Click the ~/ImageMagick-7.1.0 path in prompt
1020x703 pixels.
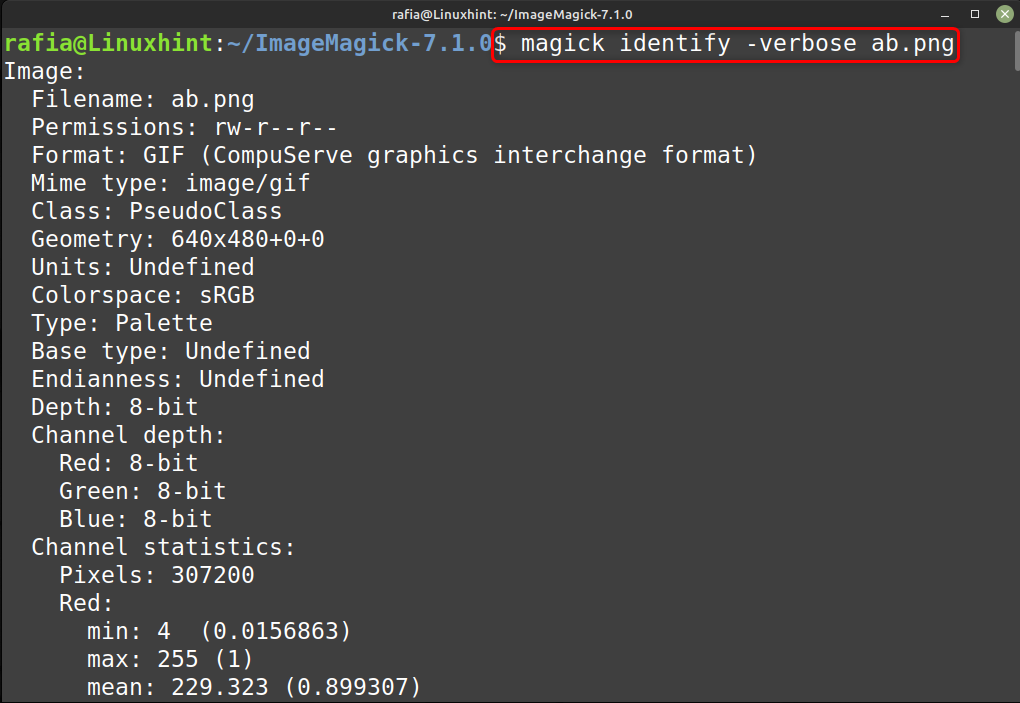click(x=360, y=44)
